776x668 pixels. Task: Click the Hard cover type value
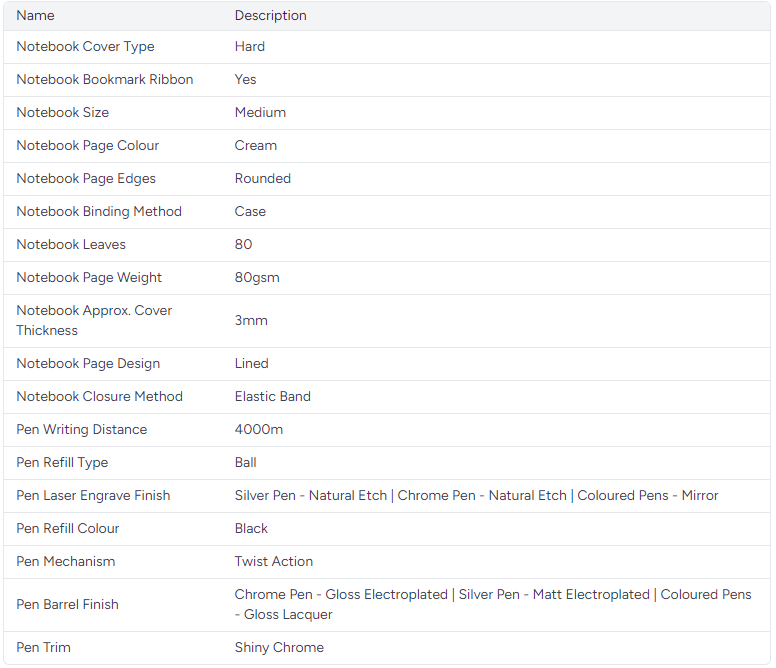(250, 47)
